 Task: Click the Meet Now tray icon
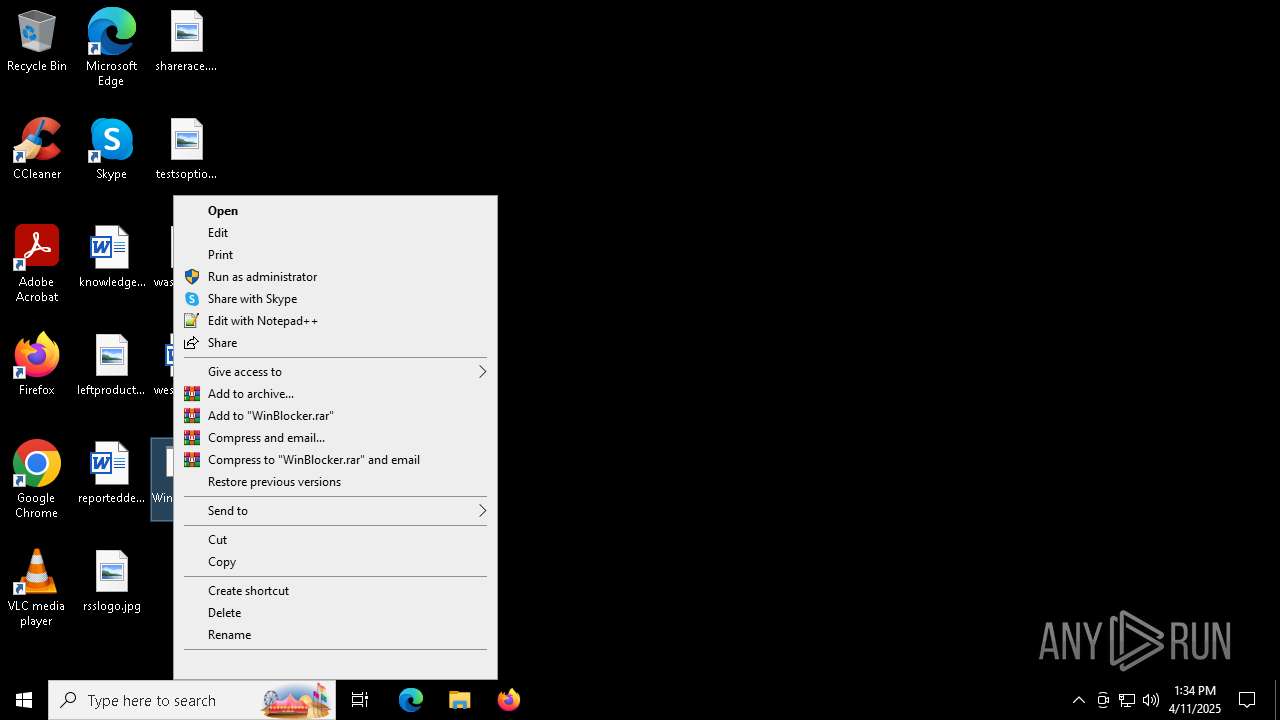point(1103,700)
